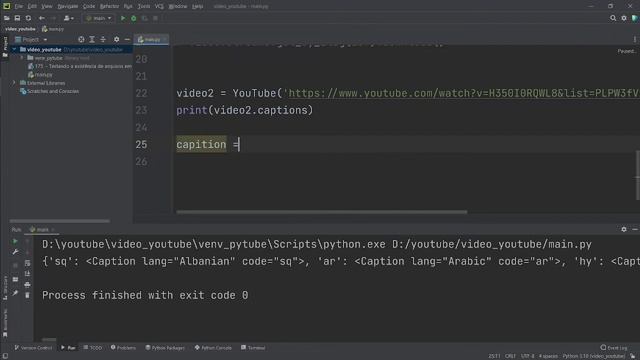Open main run configuration dropdown

[99, 18]
